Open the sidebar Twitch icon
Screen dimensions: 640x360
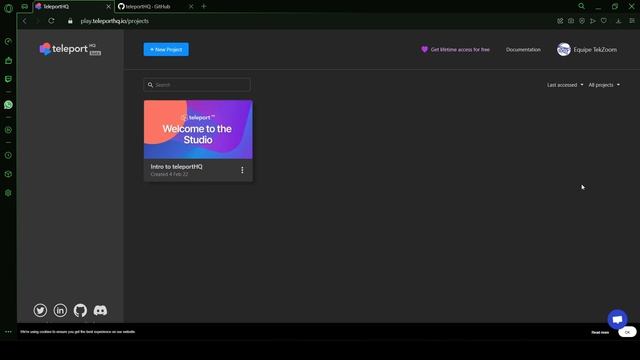click(x=8, y=79)
